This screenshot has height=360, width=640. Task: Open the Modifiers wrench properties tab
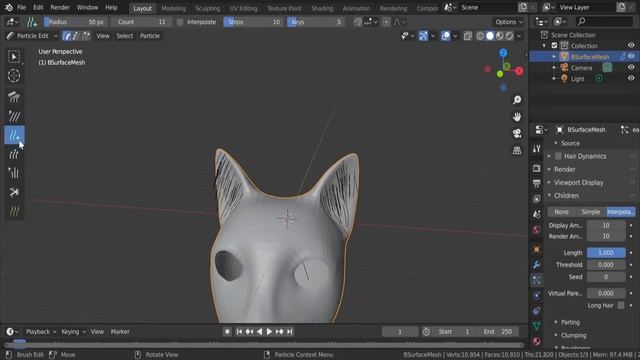(537, 264)
